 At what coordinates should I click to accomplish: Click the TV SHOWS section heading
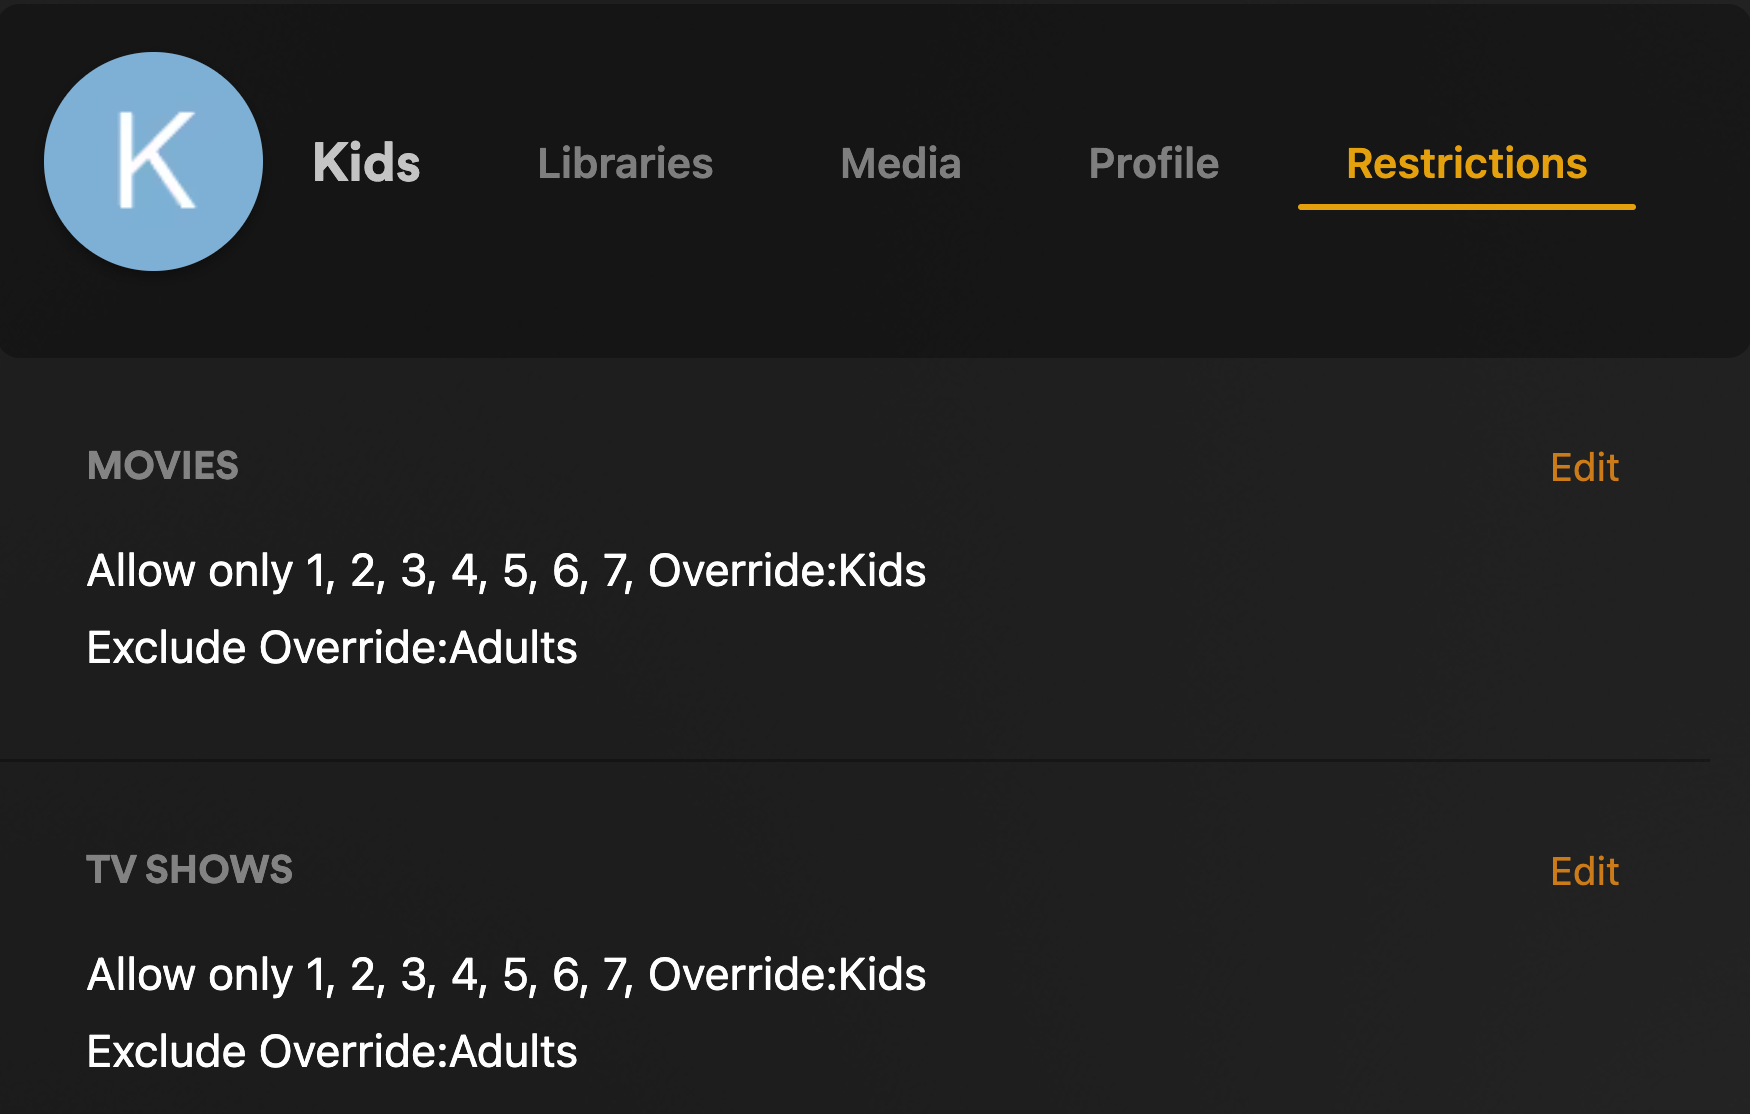click(190, 870)
